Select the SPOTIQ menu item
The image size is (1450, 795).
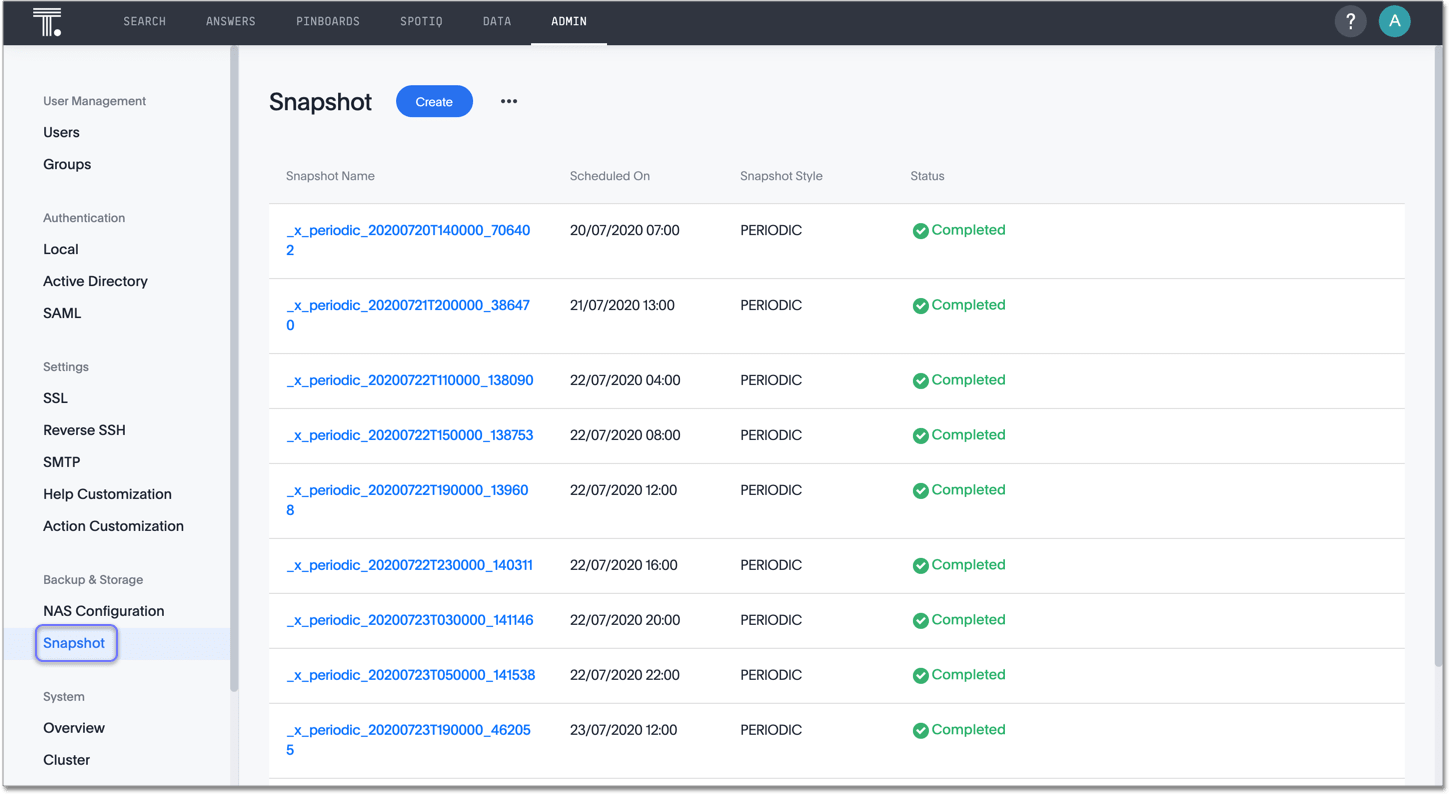point(421,21)
